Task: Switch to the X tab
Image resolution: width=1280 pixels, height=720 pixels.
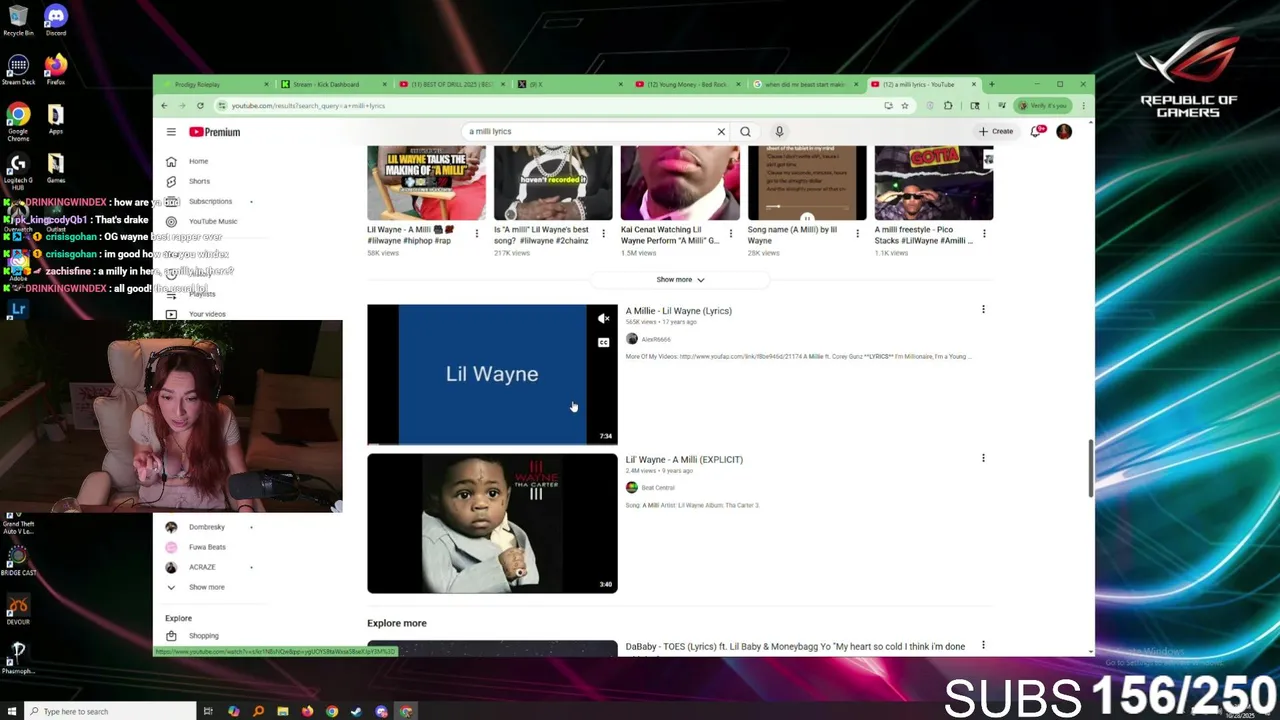Action: click(571, 84)
